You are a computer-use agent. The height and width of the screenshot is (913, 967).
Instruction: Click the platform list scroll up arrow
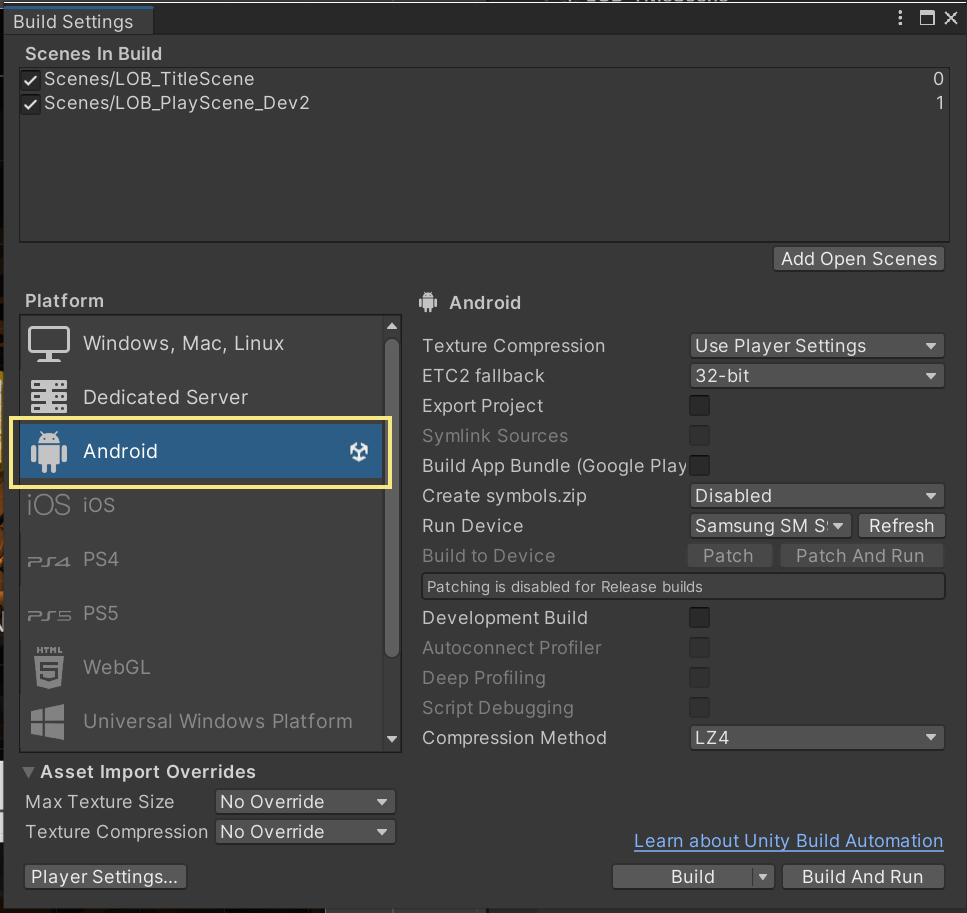392,326
